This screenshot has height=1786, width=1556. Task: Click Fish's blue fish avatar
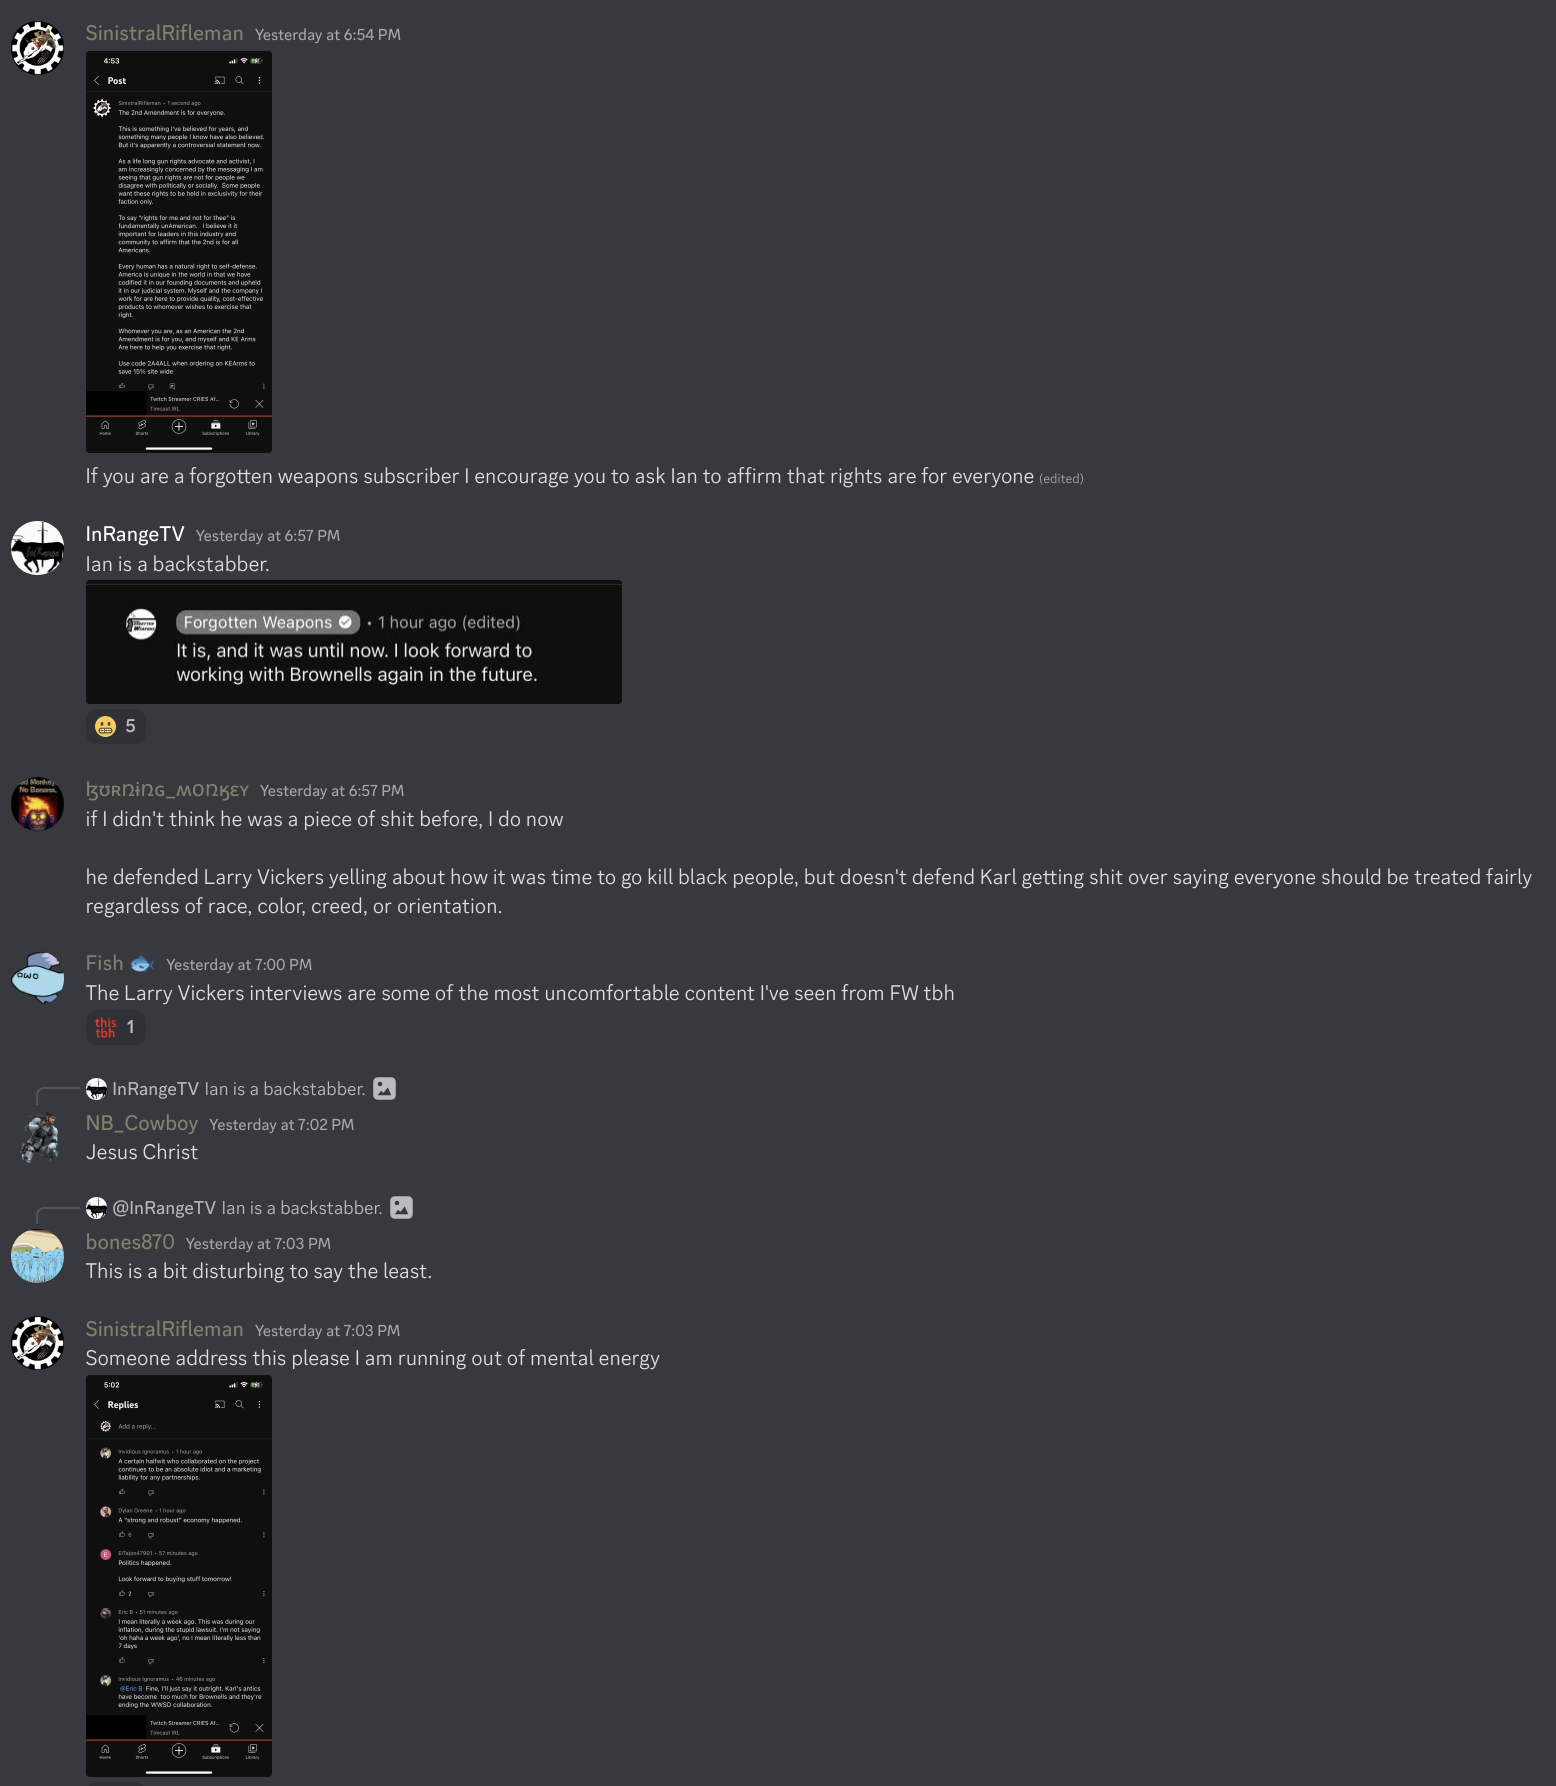click(x=38, y=977)
